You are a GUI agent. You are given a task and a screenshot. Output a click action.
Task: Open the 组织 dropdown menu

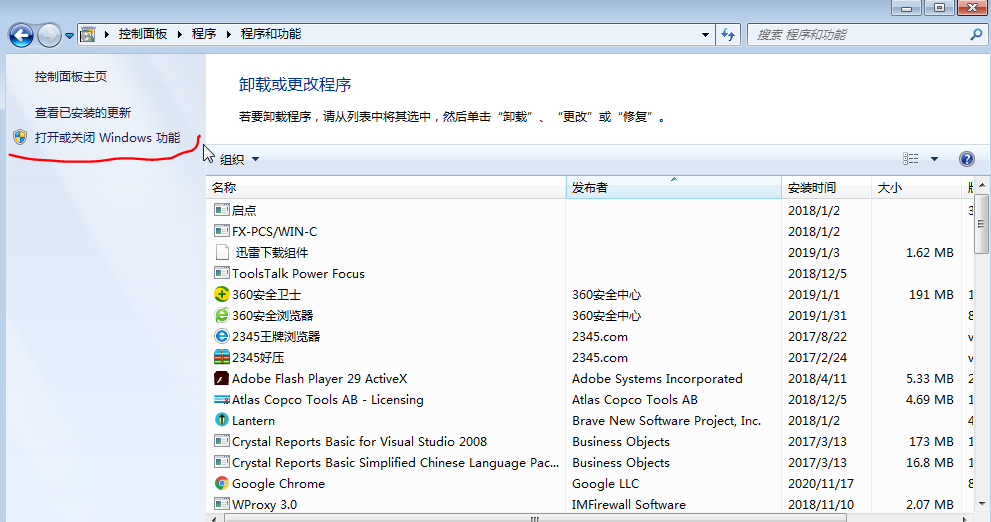[x=239, y=159]
